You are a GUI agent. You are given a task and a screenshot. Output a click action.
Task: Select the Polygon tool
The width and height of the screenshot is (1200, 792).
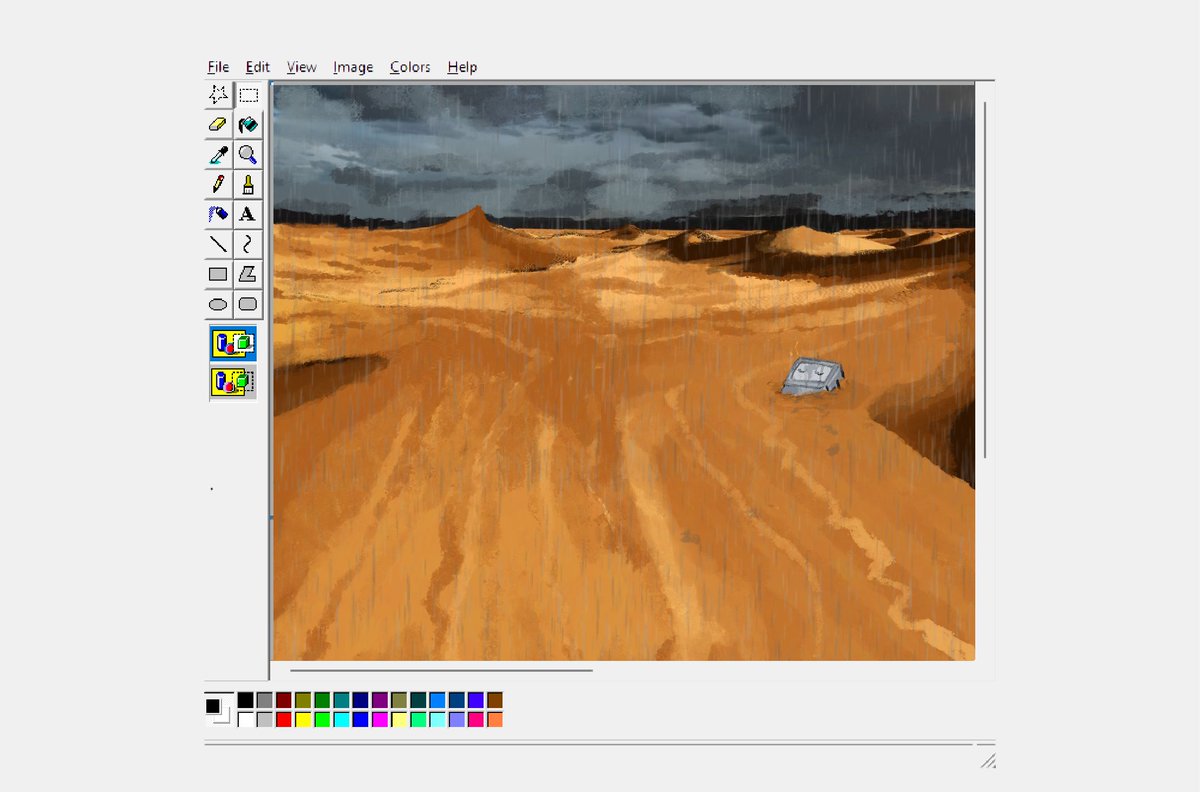[x=248, y=273]
